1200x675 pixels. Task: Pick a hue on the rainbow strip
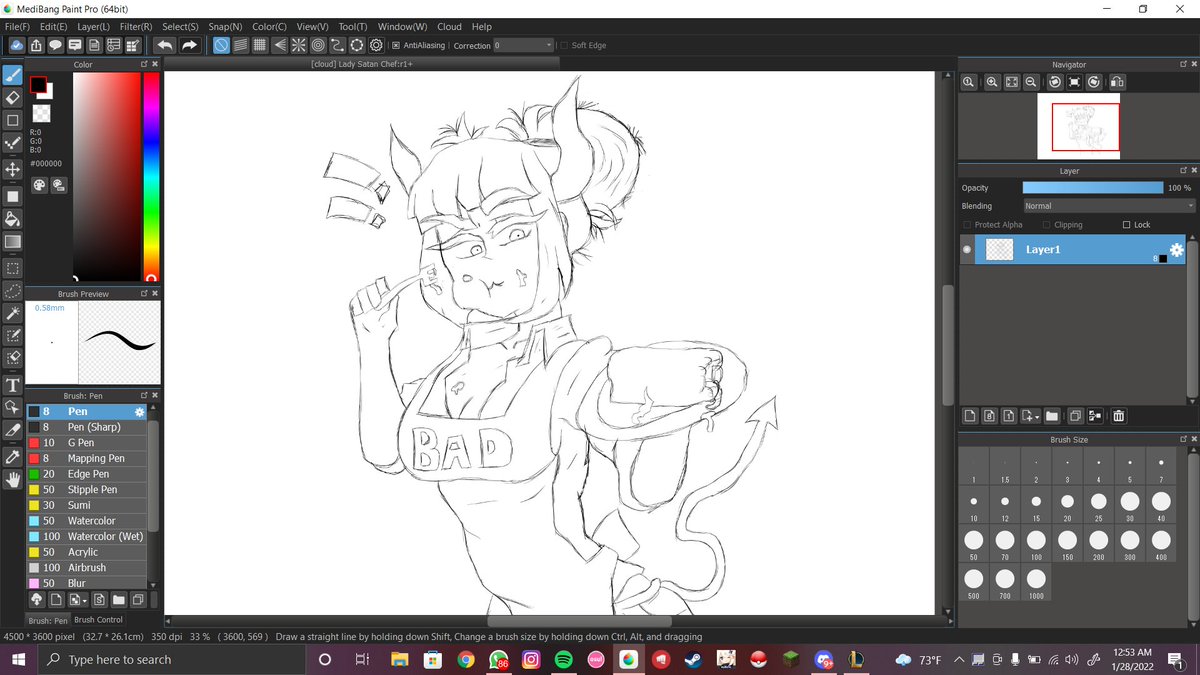tap(151, 177)
